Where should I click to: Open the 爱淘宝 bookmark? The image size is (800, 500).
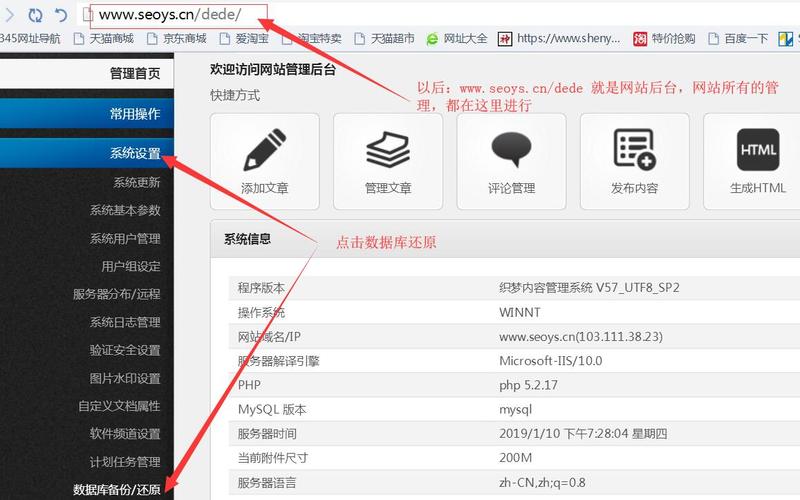click(x=244, y=39)
